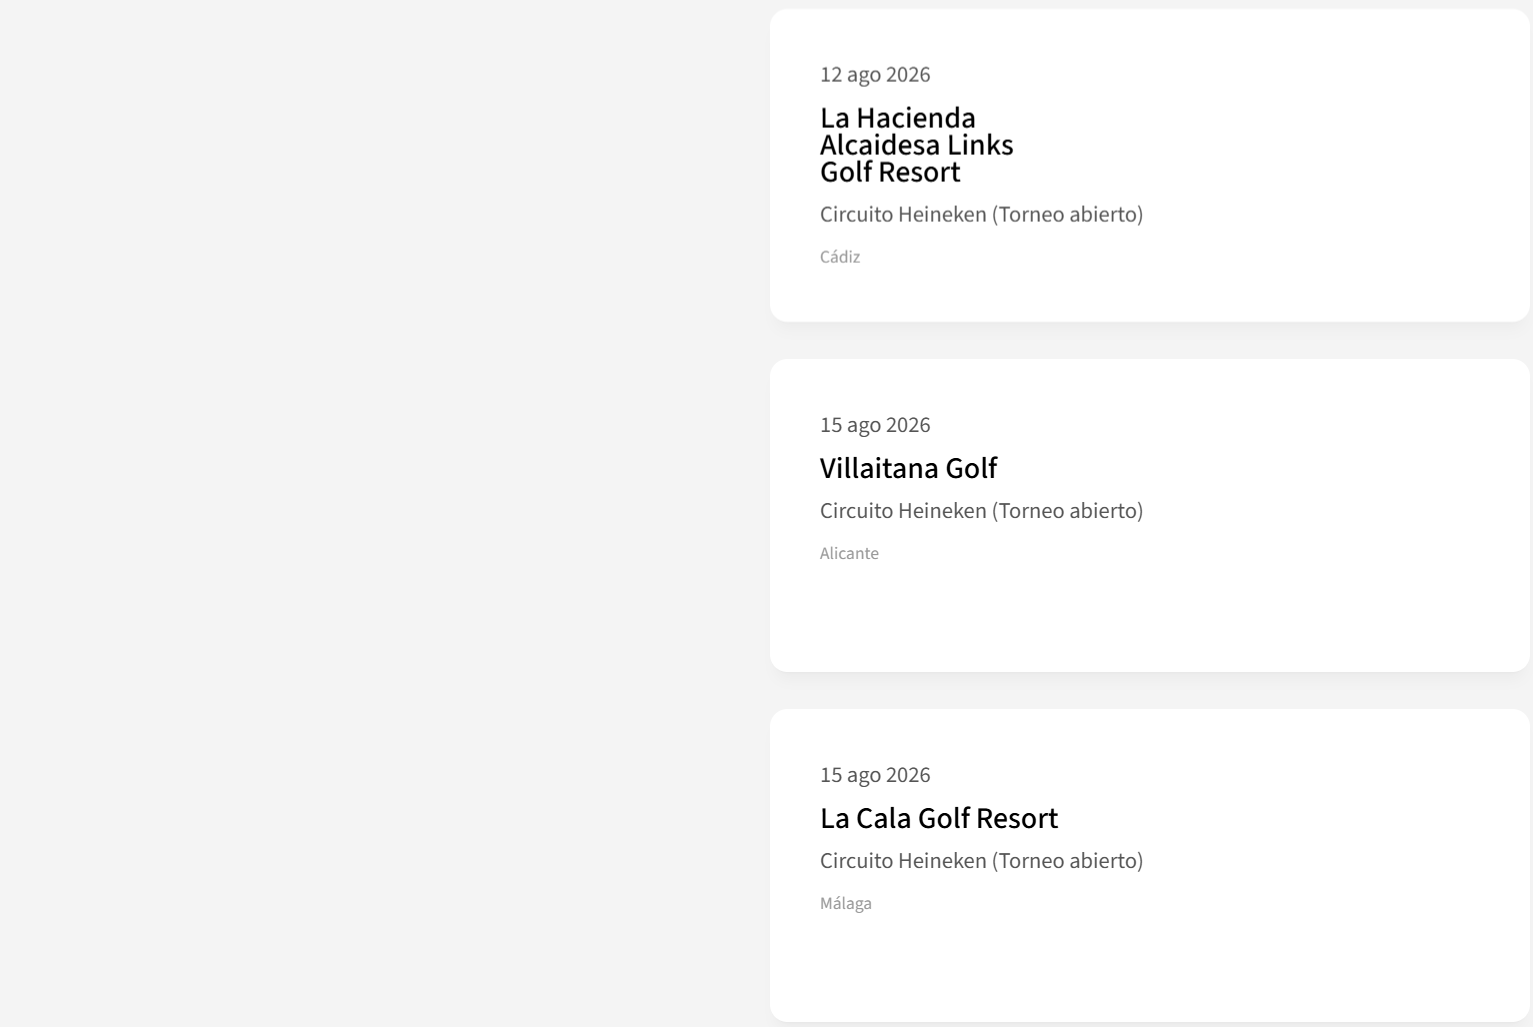The image size is (1533, 1027).
Task: Click the date on the La Cala card
Action: tap(875, 775)
